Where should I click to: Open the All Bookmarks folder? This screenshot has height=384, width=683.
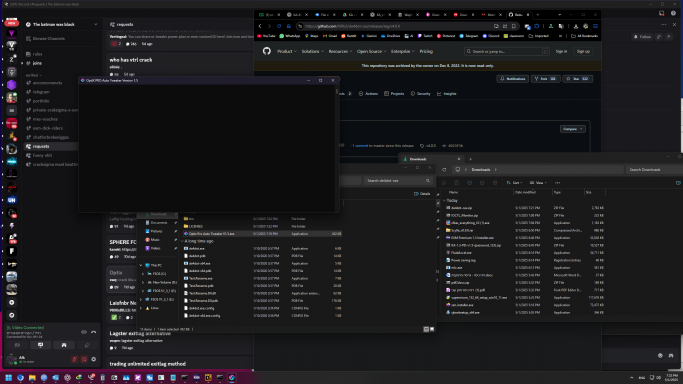(x=585, y=36)
